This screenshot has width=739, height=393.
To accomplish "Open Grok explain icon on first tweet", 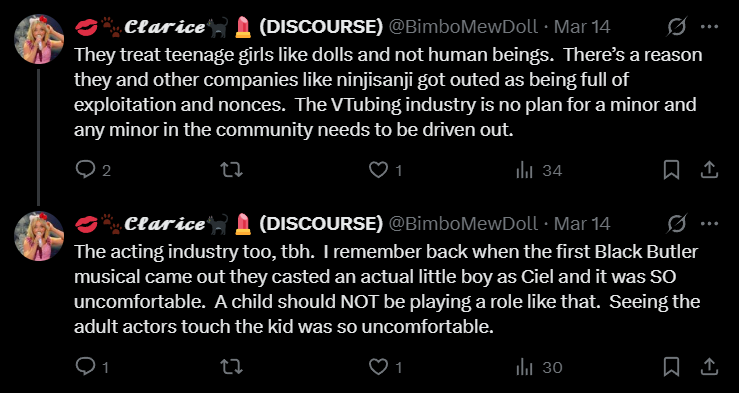I will [x=676, y=27].
